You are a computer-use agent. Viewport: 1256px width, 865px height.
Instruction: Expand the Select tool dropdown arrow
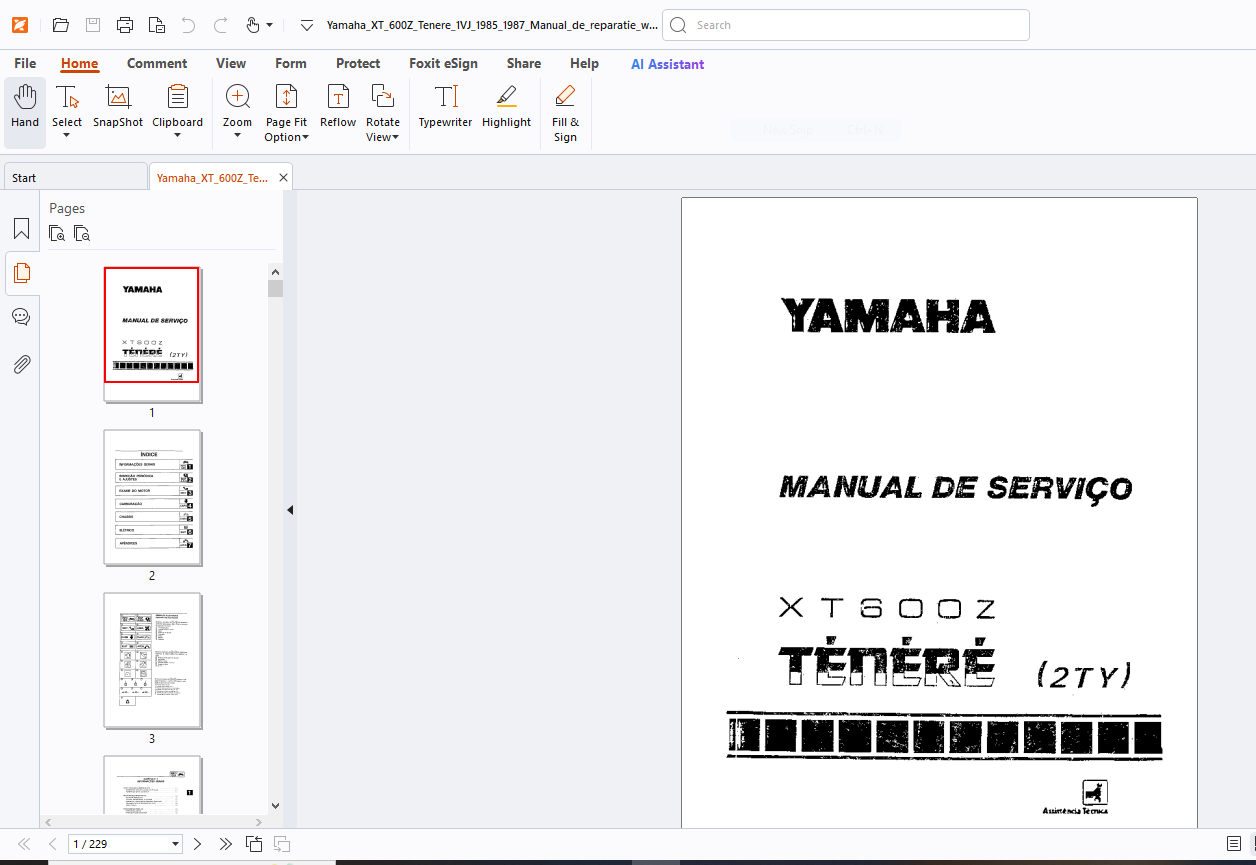click(67, 136)
